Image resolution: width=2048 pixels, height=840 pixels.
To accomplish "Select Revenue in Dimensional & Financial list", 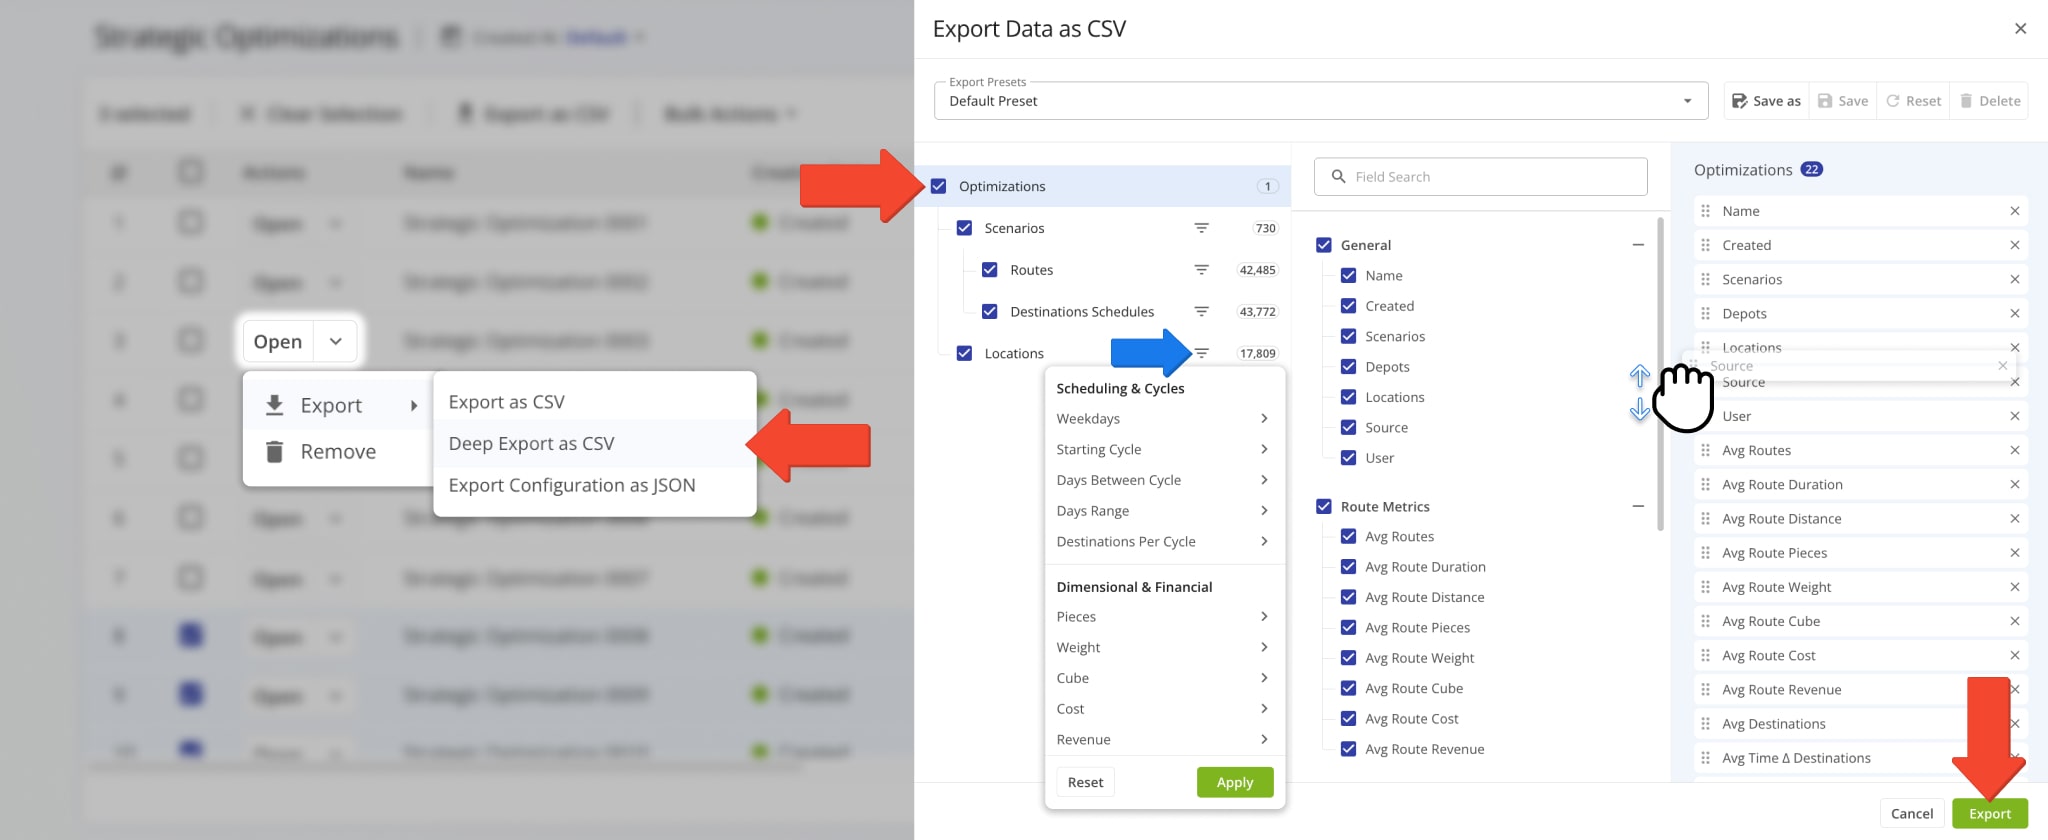I will point(1163,740).
